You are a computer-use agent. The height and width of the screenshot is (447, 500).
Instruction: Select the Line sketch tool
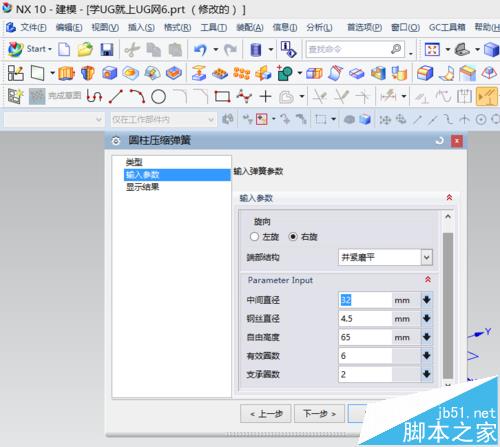[x=116, y=97]
